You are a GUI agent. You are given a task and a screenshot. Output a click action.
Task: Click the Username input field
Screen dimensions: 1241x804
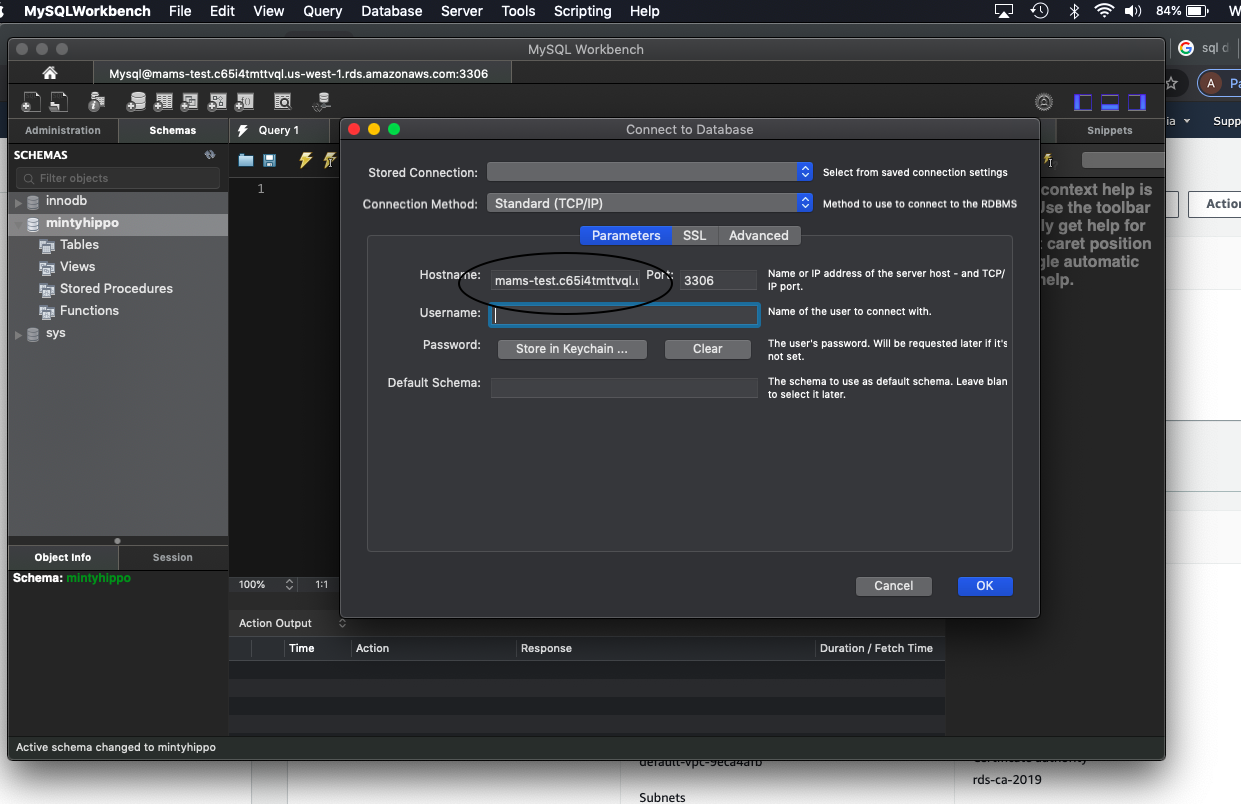coord(624,314)
